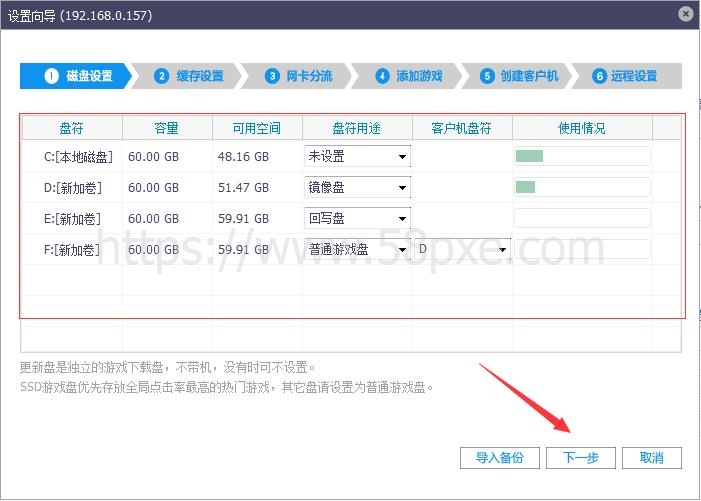Click the 使用情况 column header

[582, 128]
